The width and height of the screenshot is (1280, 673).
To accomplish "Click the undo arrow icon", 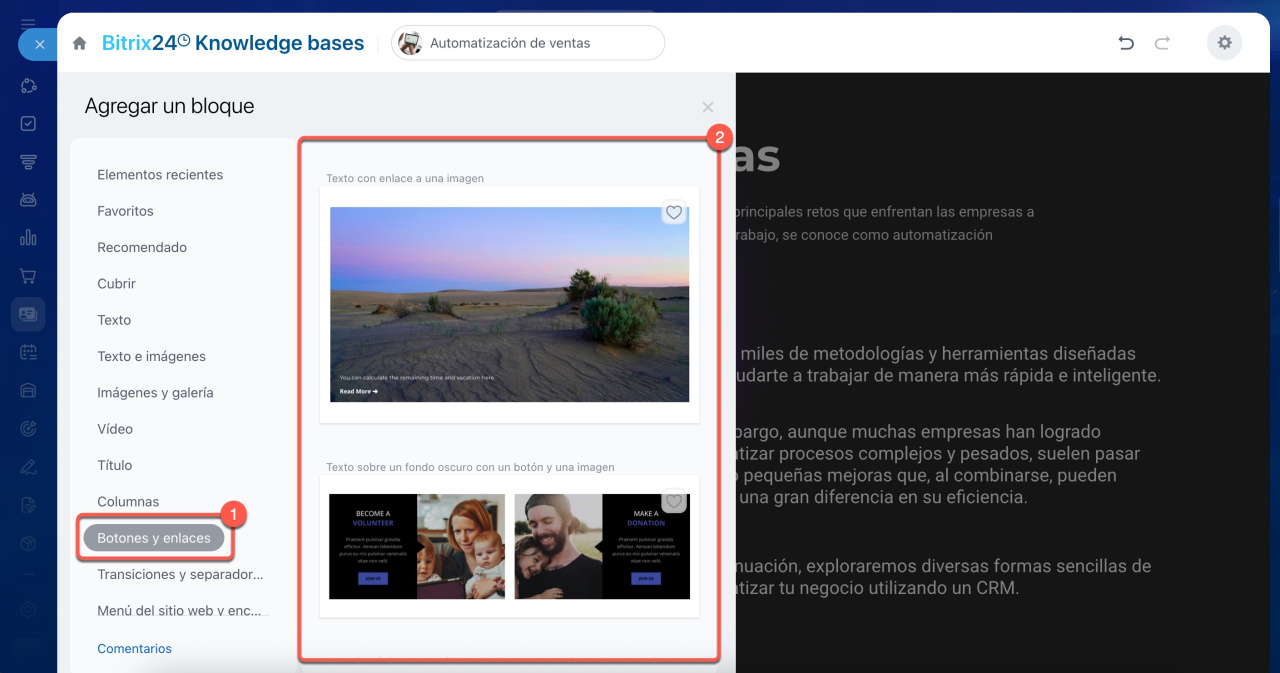I will pos(1126,43).
